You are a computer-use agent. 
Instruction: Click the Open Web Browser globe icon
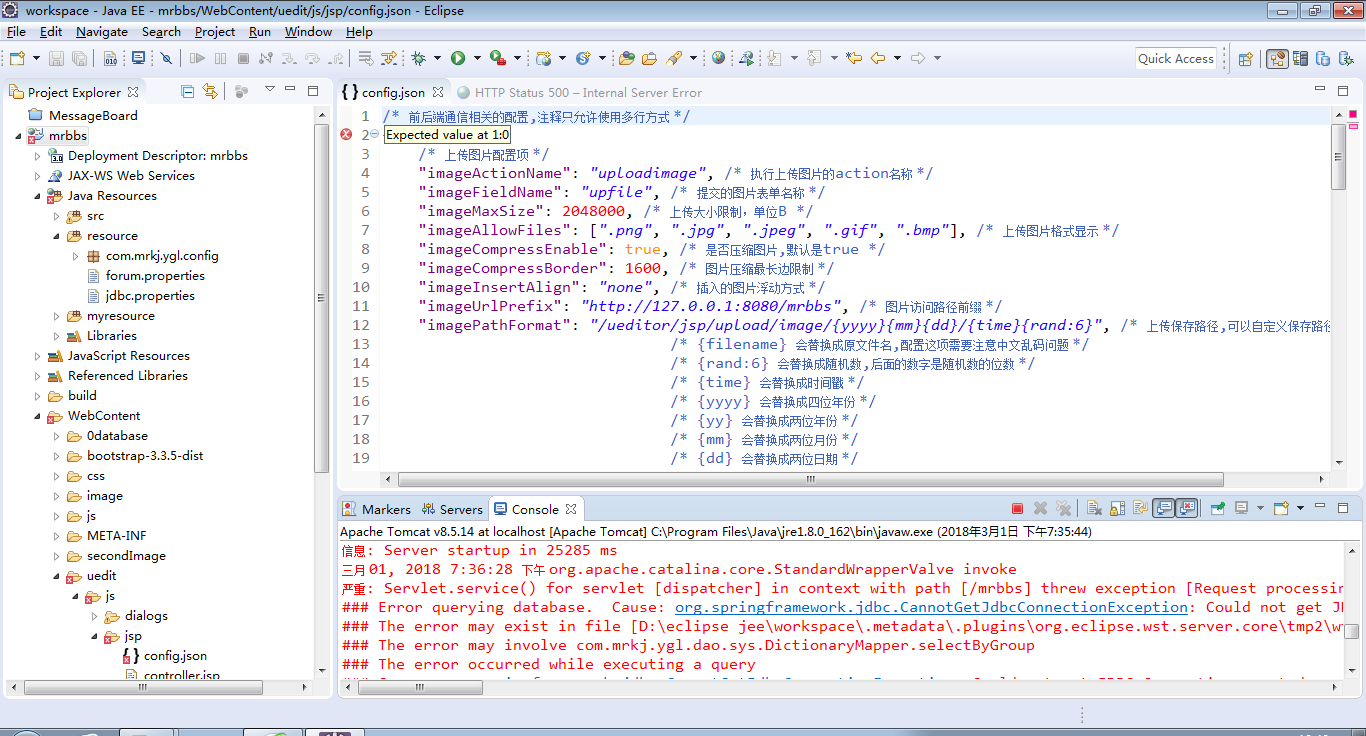coord(718,58)
